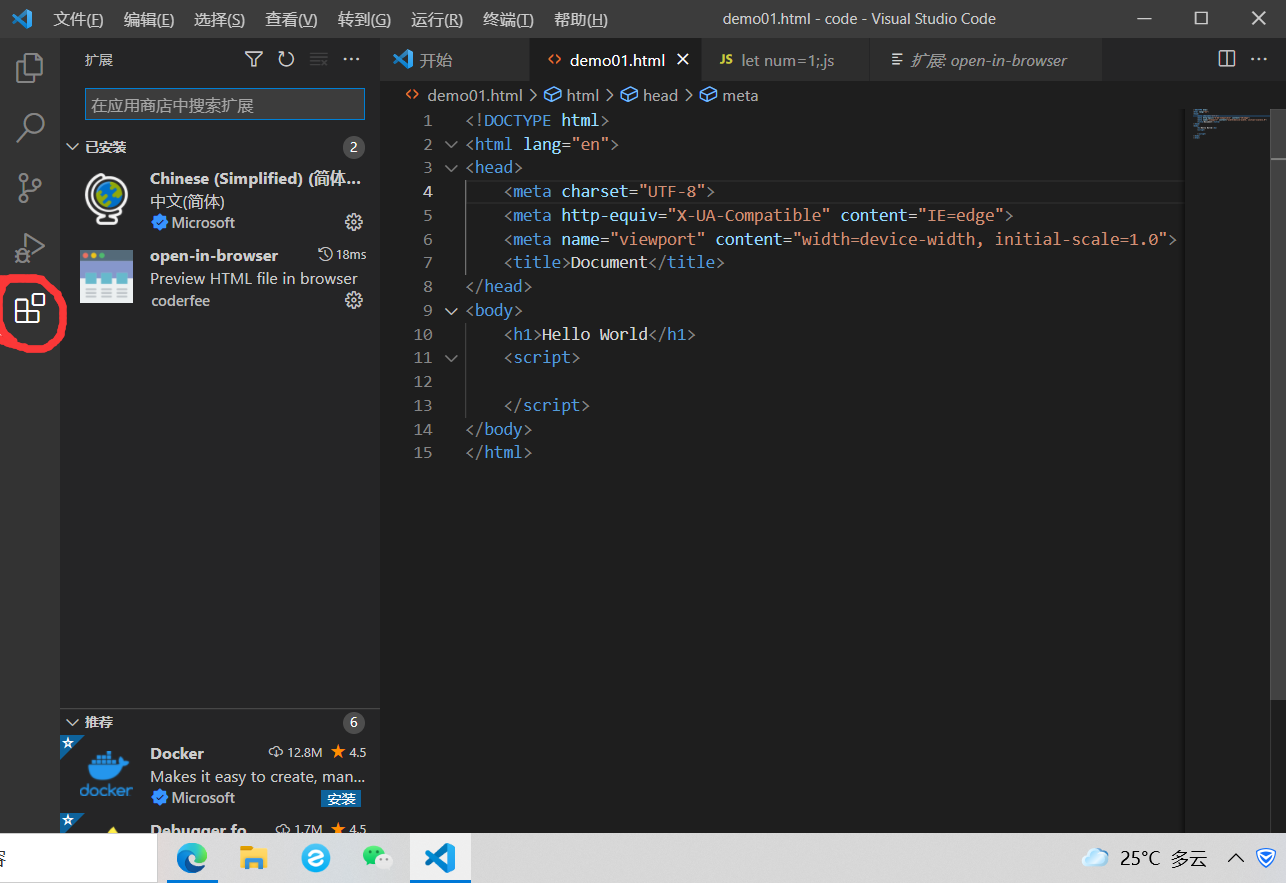
Task: Split the editor with the split icon
Action: 1226,59
